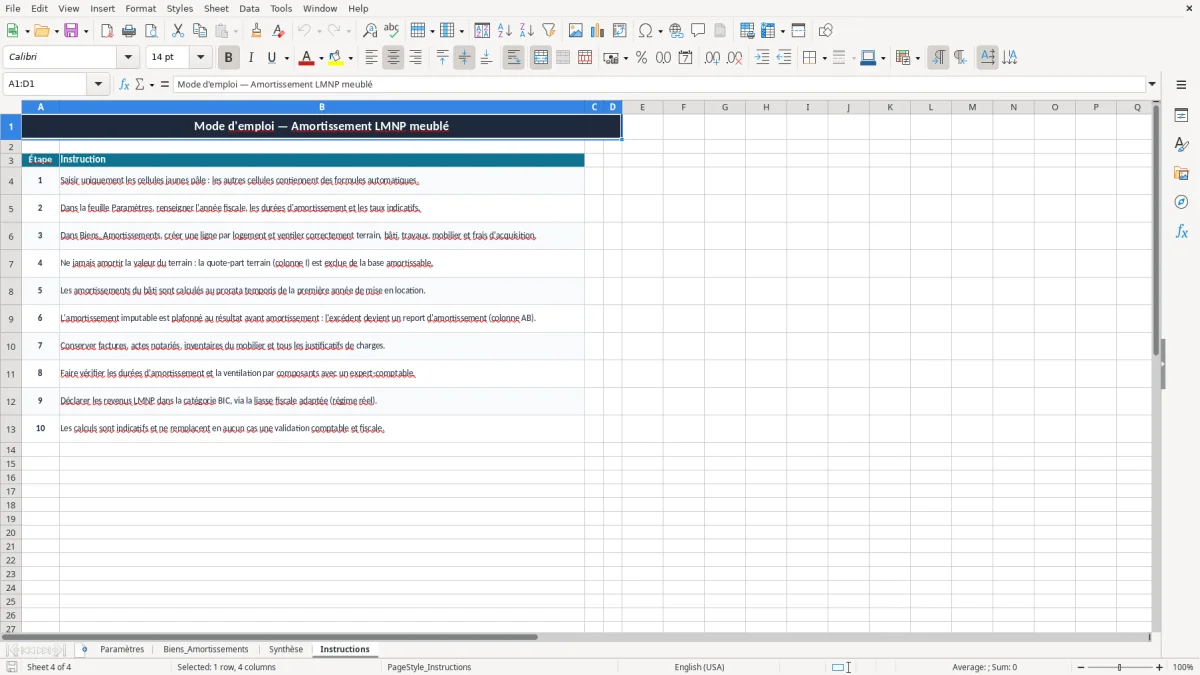Cut selection with the scissors icon
The image size is (1200, 675).
177,31
